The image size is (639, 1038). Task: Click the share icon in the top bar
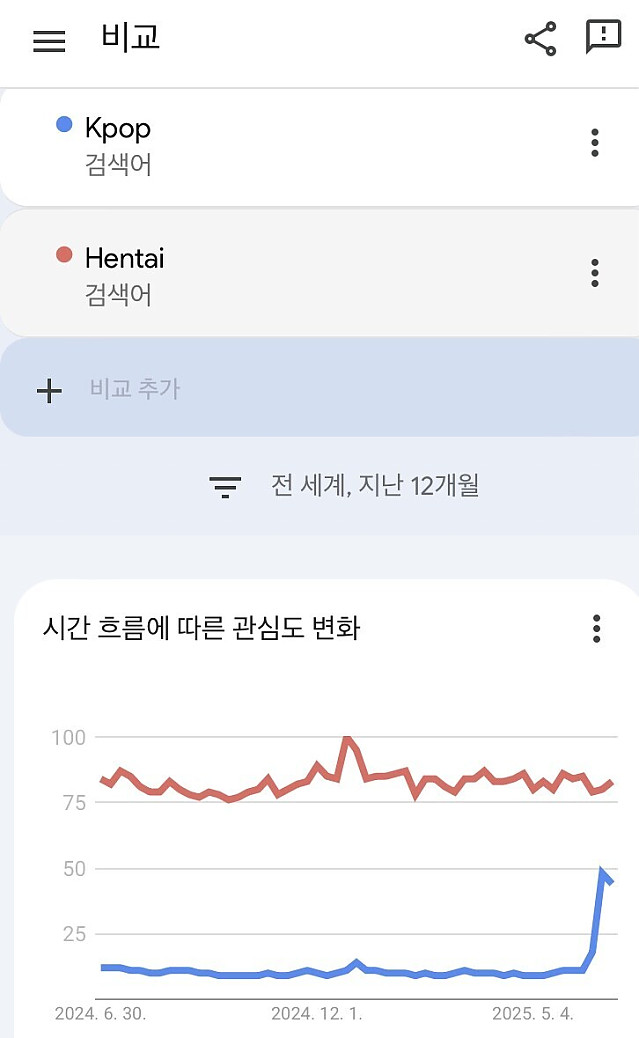click(x=539, y=39)
